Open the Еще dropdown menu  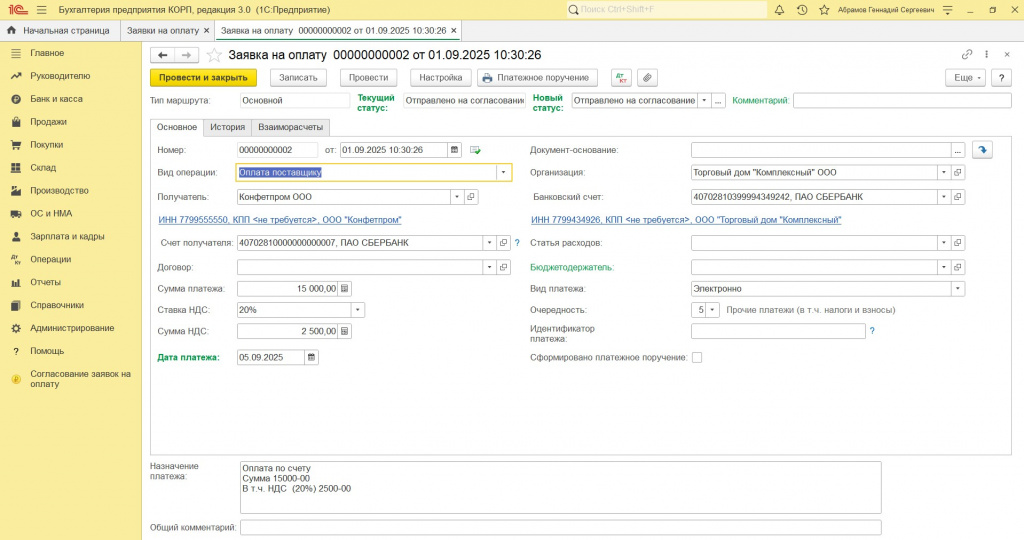coord(965,78)
